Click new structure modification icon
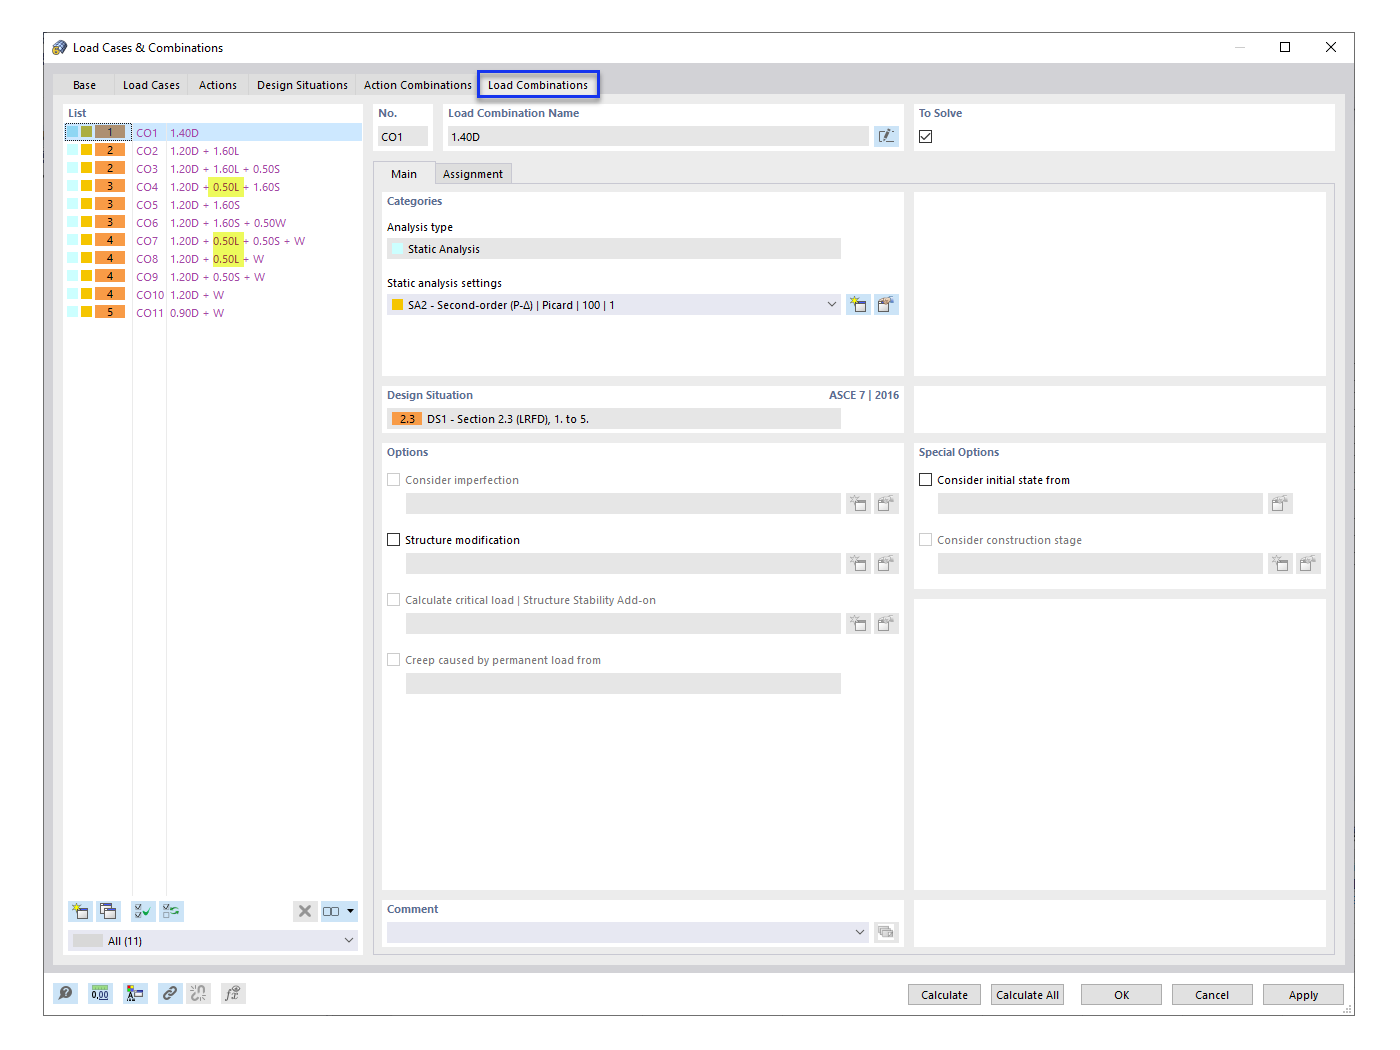The width and height of the screenshot is (1400, 1050). click(x=858, y=564)
